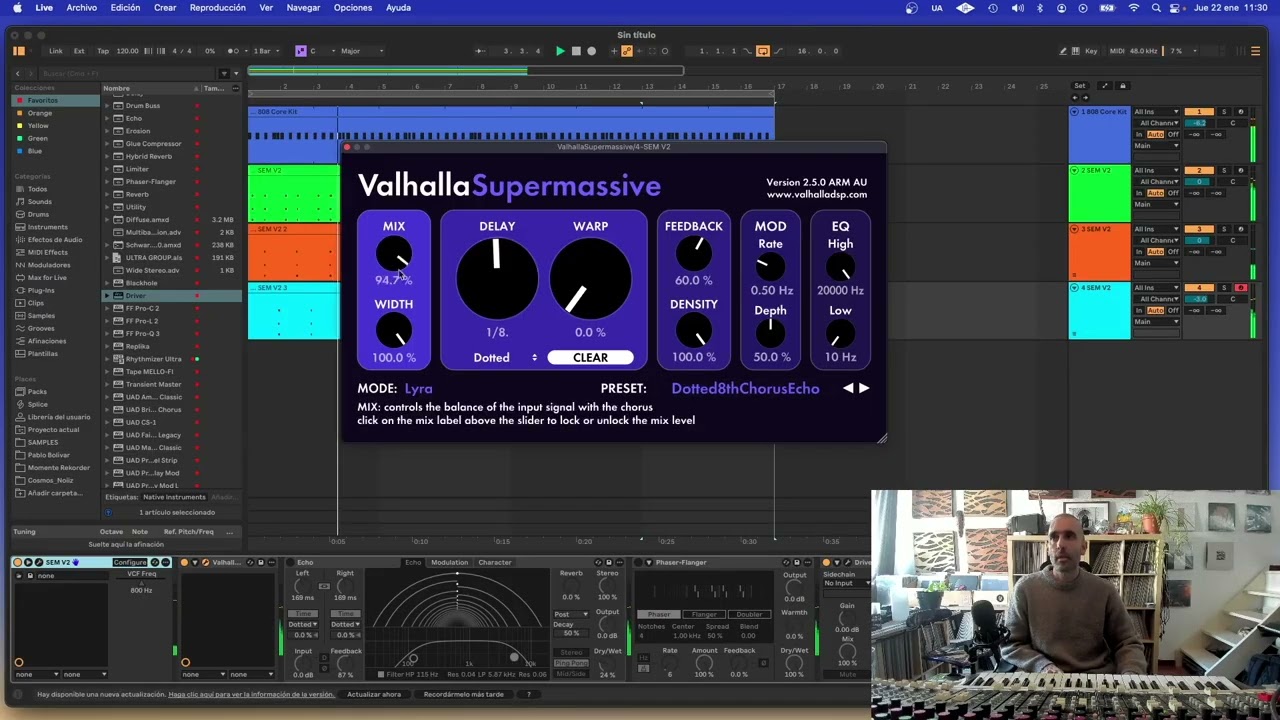Arm the Arrangement Record button
This screenshot has width=1280, height=720.
[x=592, y=51]
